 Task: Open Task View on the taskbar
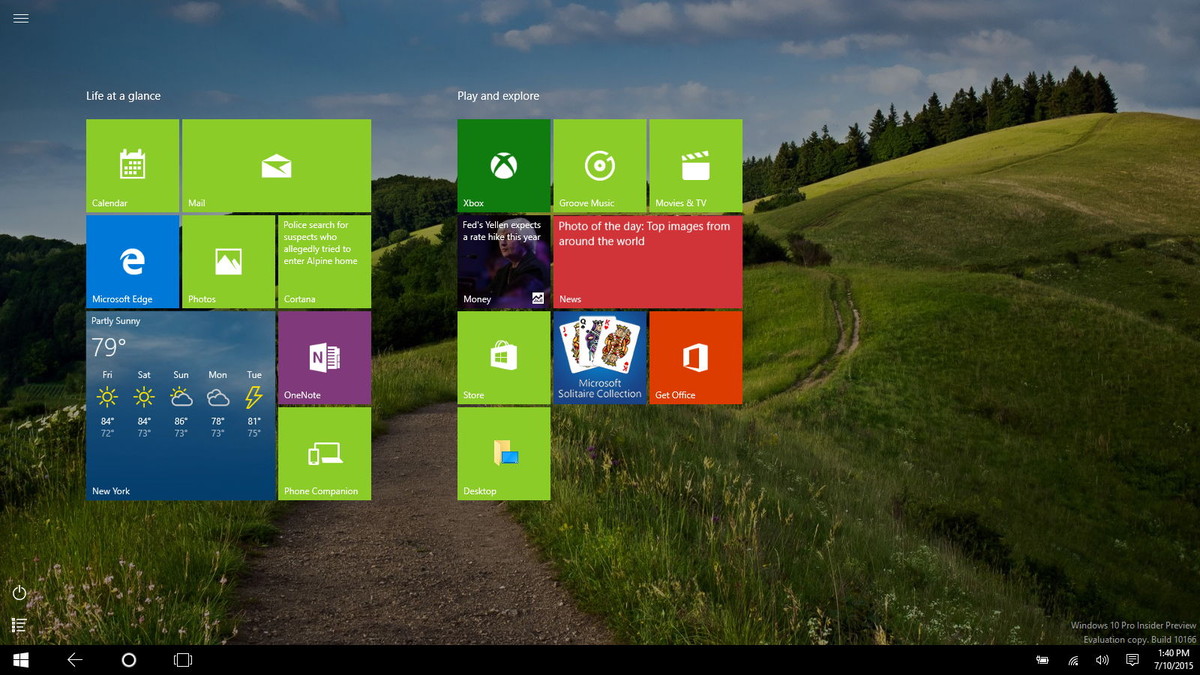(x=183, y=660)
